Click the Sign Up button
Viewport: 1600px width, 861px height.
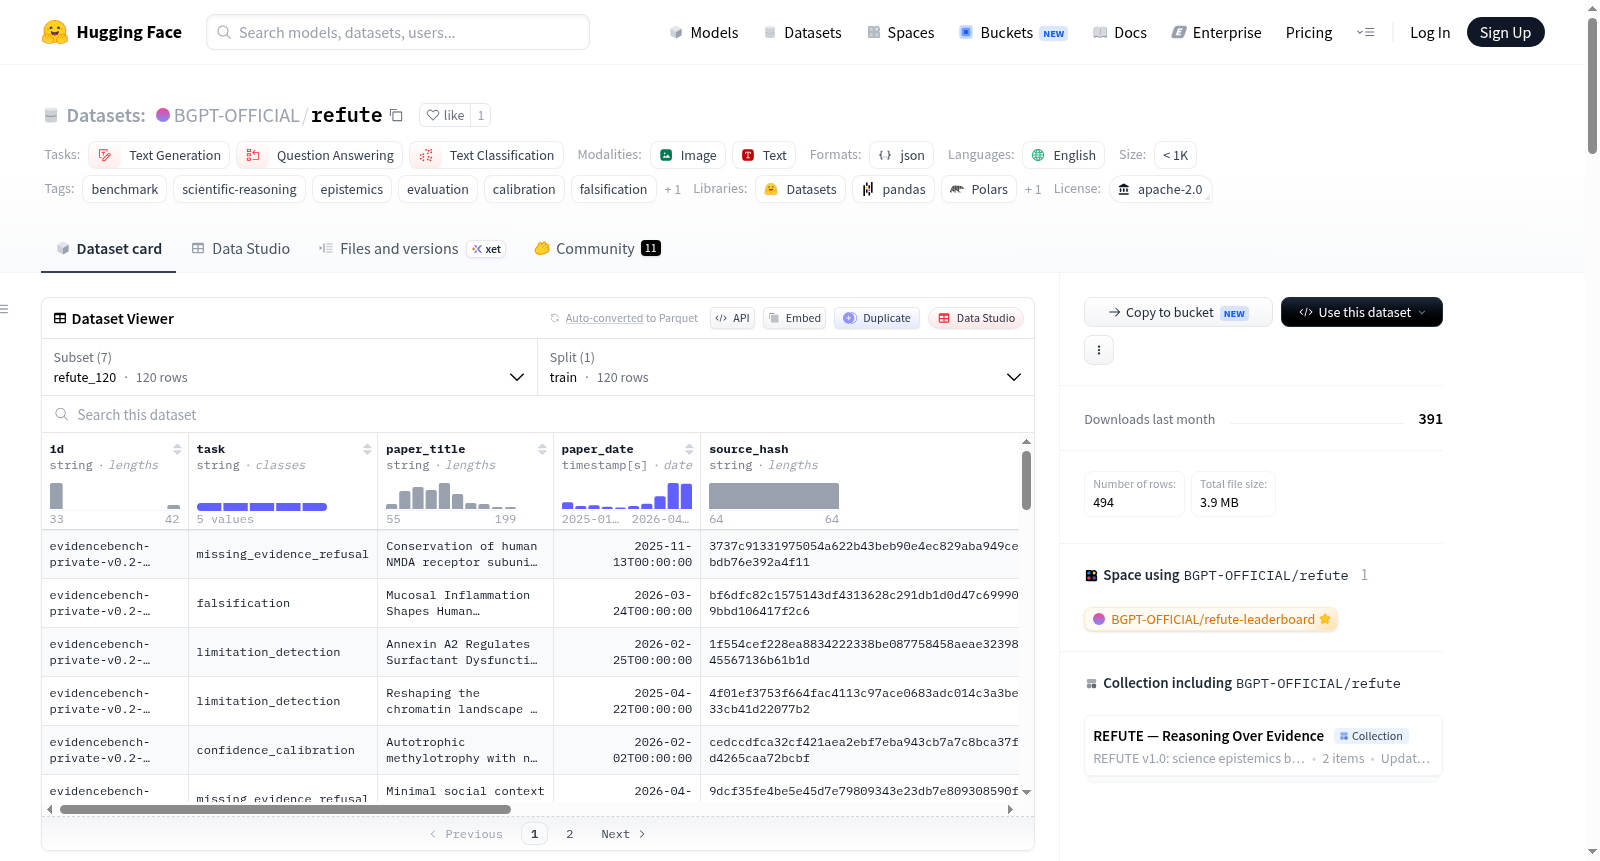pyautogui.click(x=1505, y=32)
